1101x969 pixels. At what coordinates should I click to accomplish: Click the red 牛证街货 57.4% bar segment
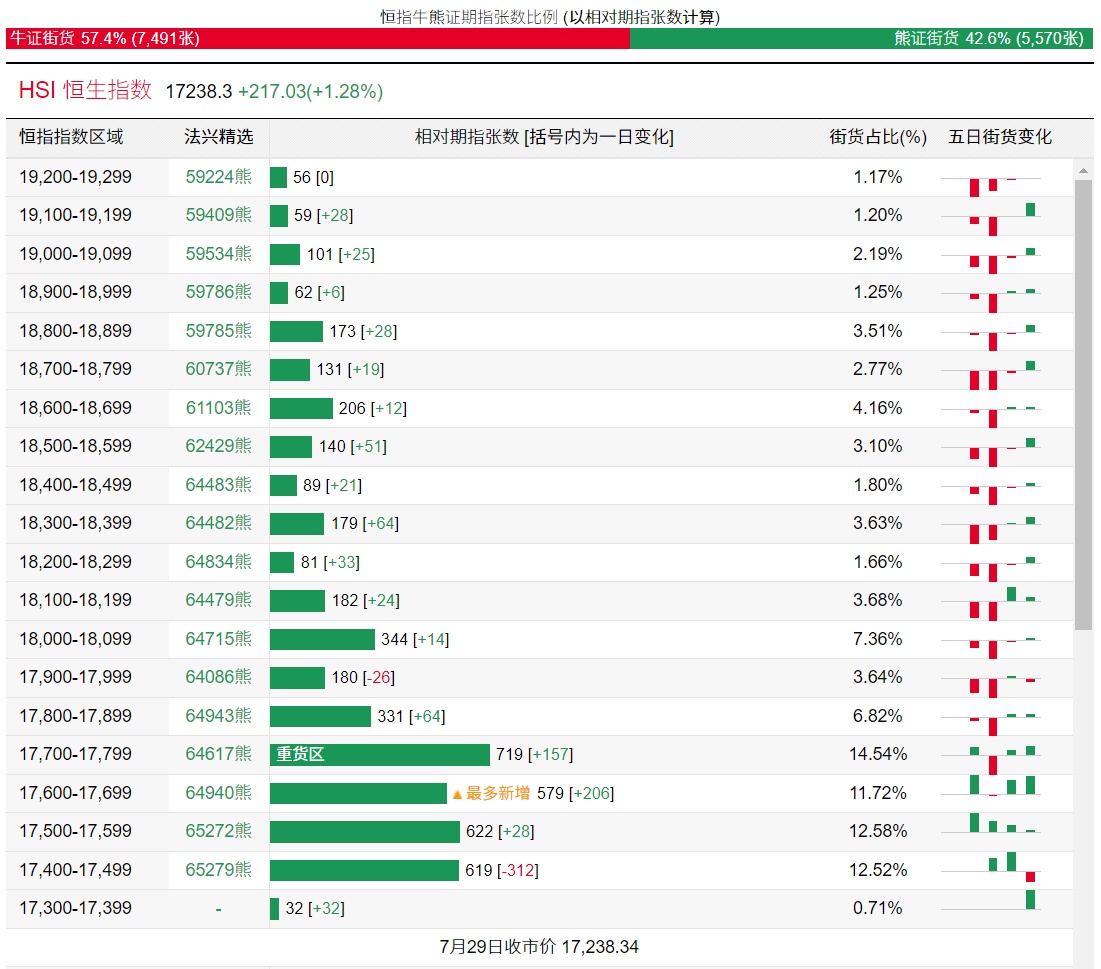[x=318, y=39]
